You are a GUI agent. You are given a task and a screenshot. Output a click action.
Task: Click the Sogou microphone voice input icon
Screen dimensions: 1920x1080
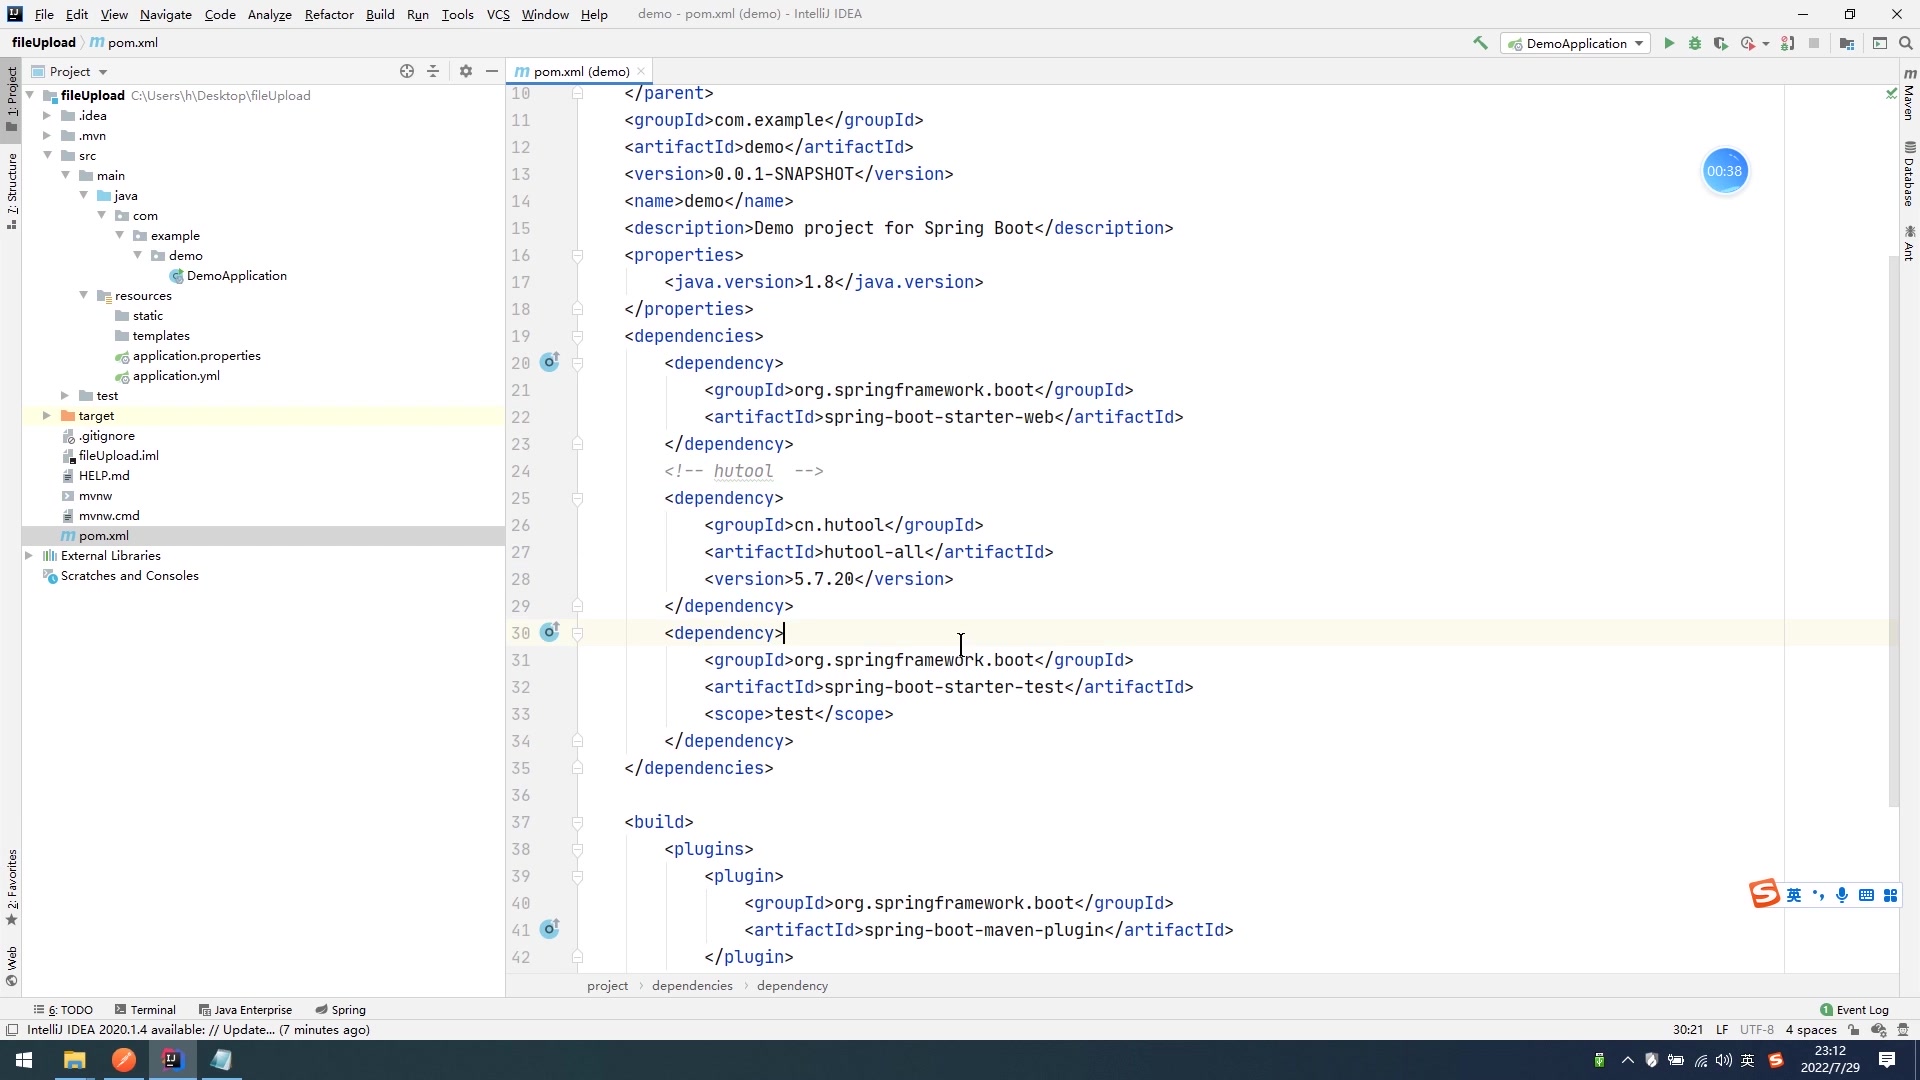pos(1842,895)
